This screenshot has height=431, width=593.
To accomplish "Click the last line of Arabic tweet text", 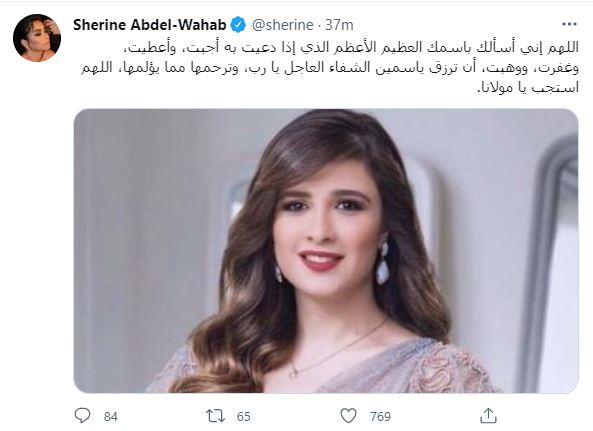I will click(528, 88).
